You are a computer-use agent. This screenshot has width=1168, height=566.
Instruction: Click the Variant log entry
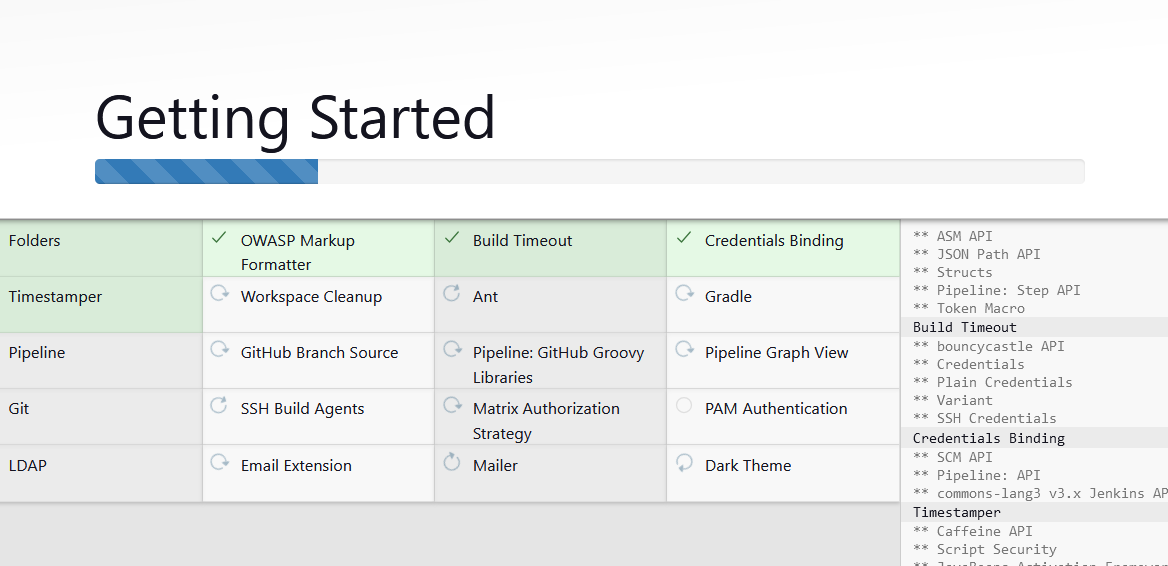tap(953, 400)
